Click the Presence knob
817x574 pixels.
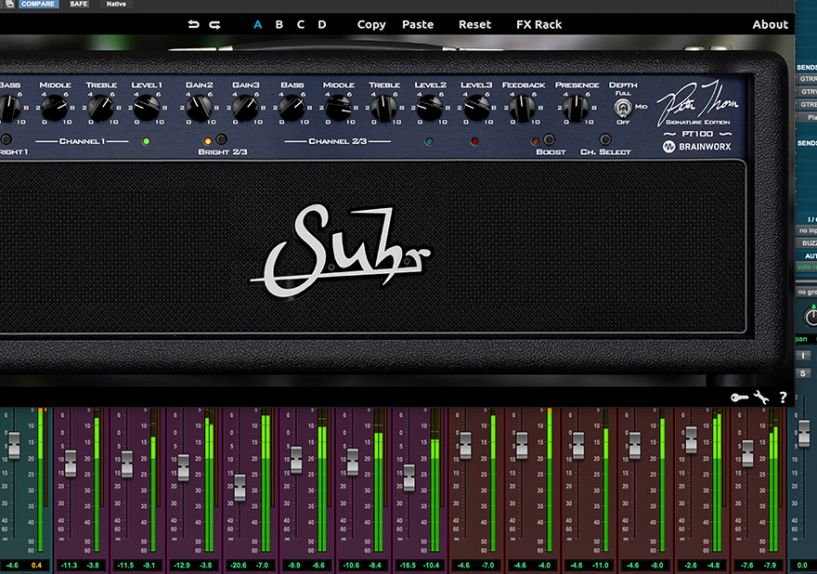pos(576,108)
